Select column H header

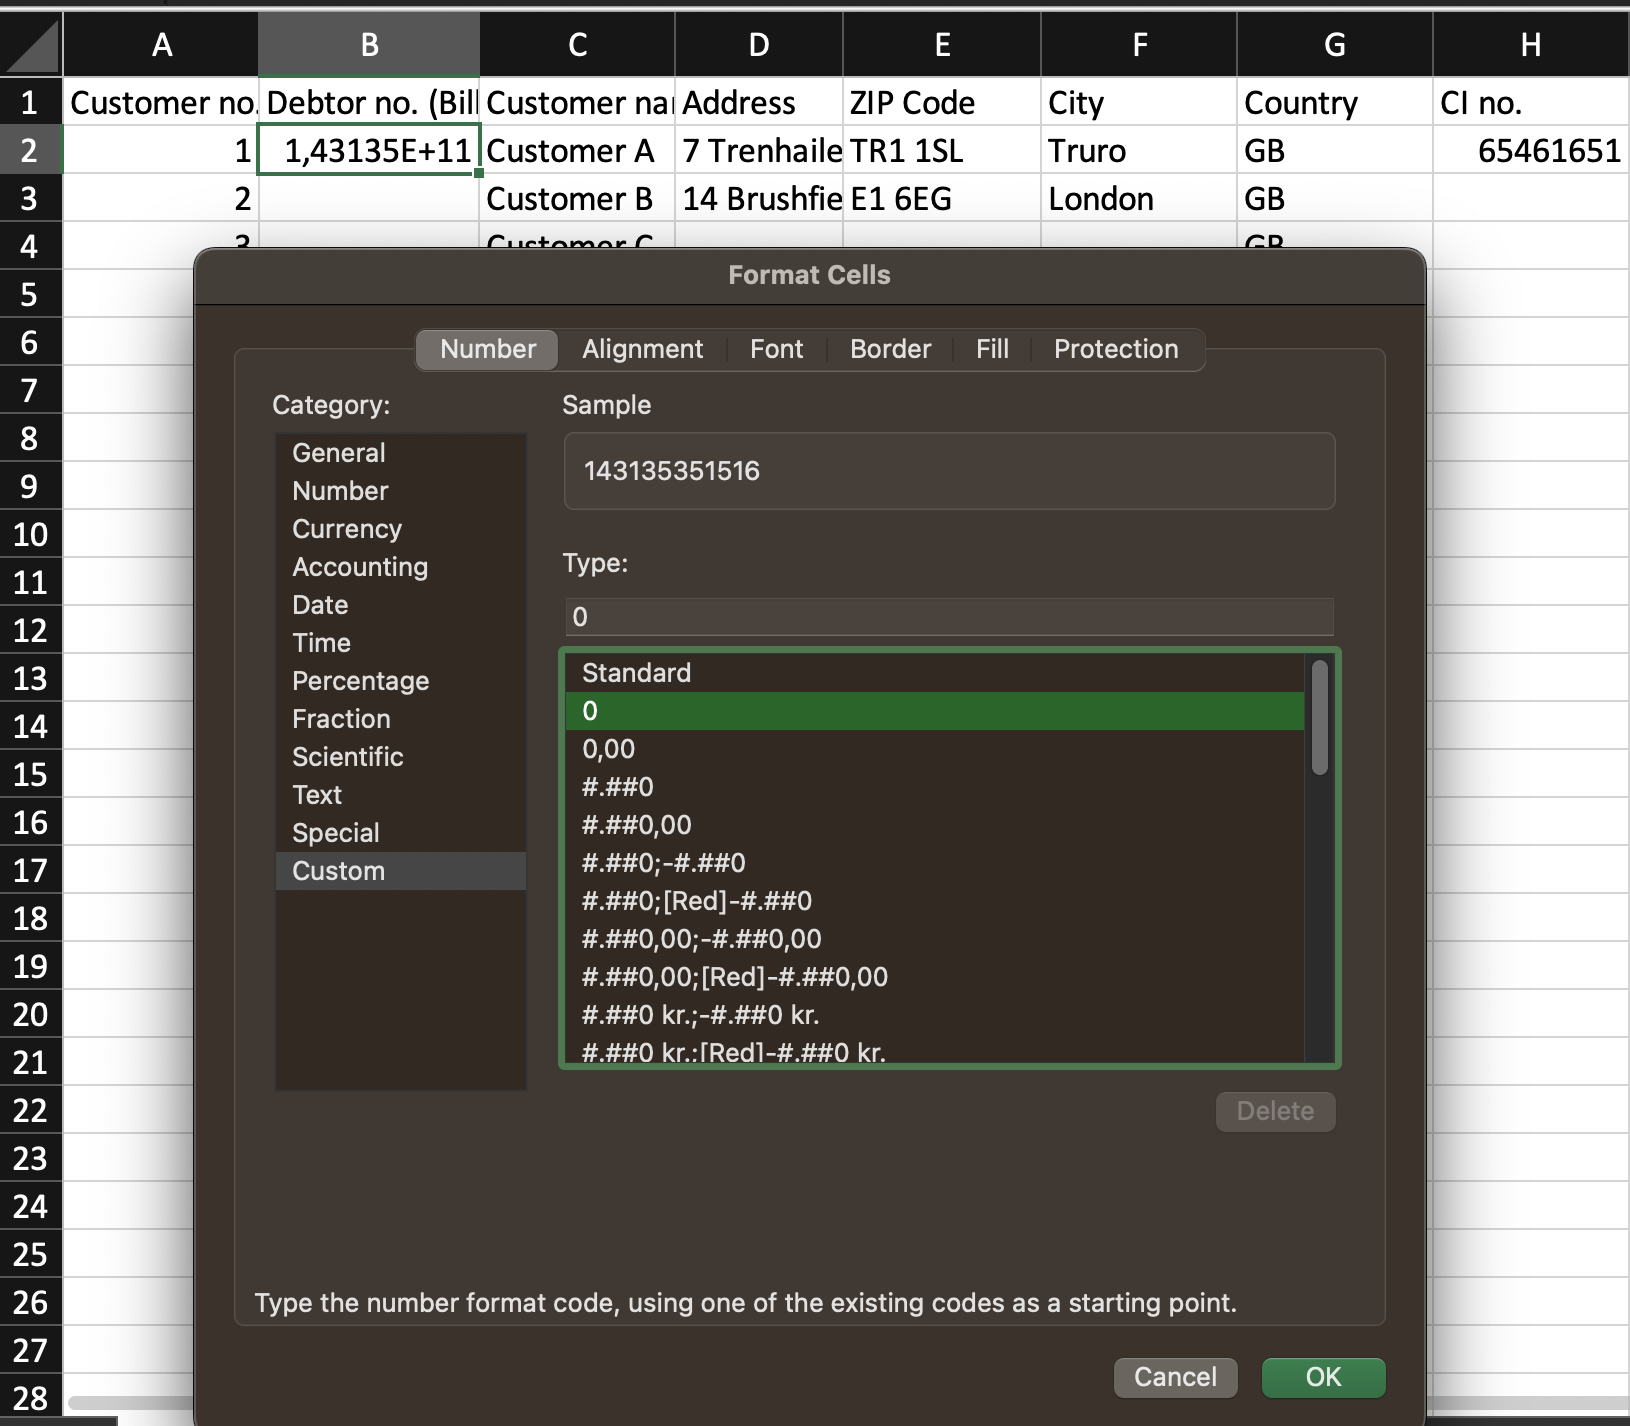pyautogui.click(x=1530, y=45)
